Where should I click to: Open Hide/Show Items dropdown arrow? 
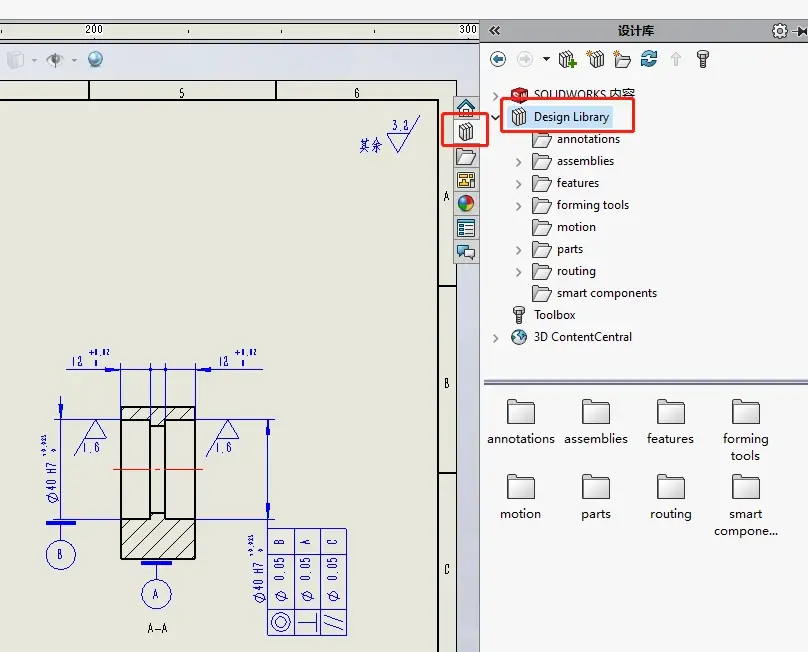pyautogui.click(x=74, y=60)
